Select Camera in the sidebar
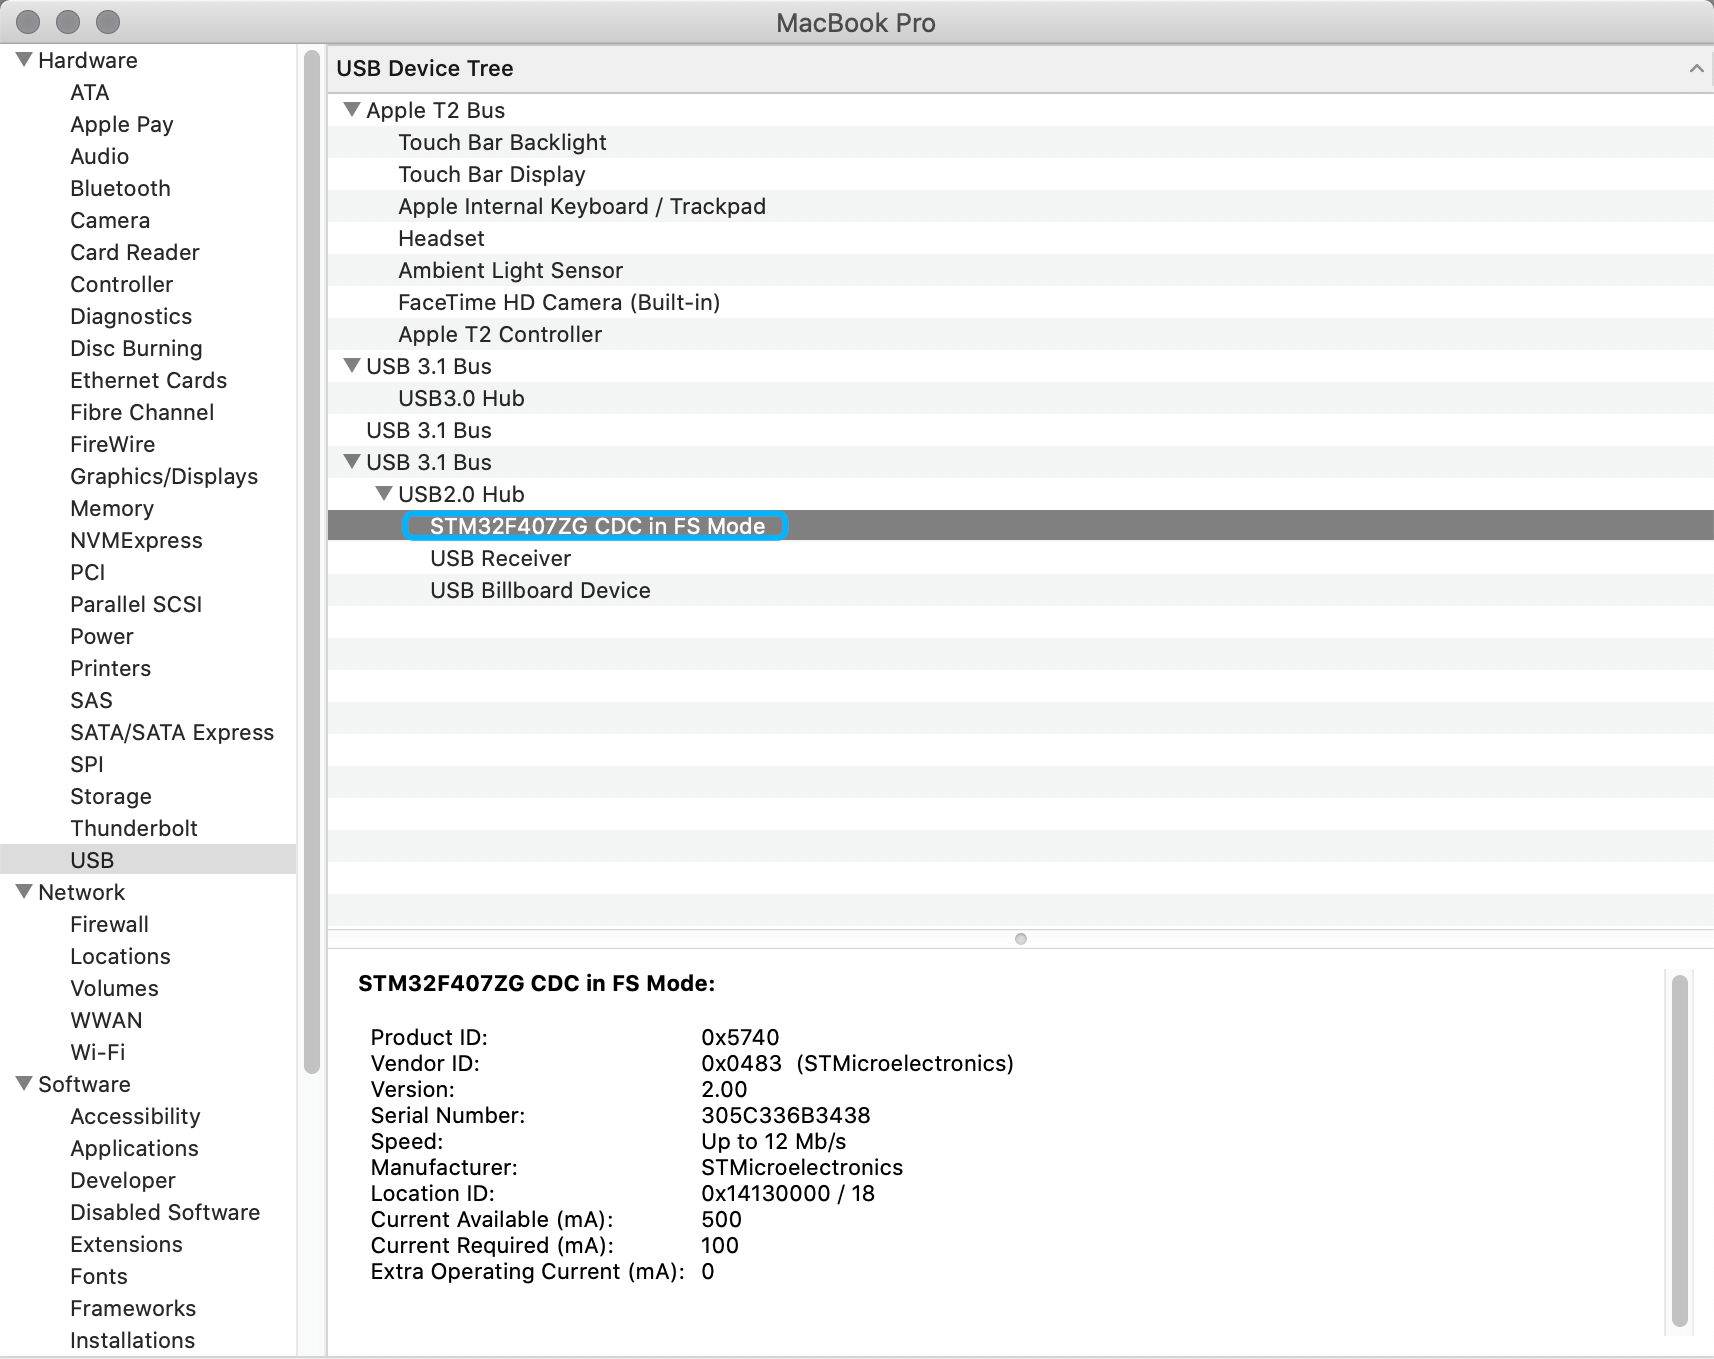1714x1359 pixels. [x=110, y=220]
